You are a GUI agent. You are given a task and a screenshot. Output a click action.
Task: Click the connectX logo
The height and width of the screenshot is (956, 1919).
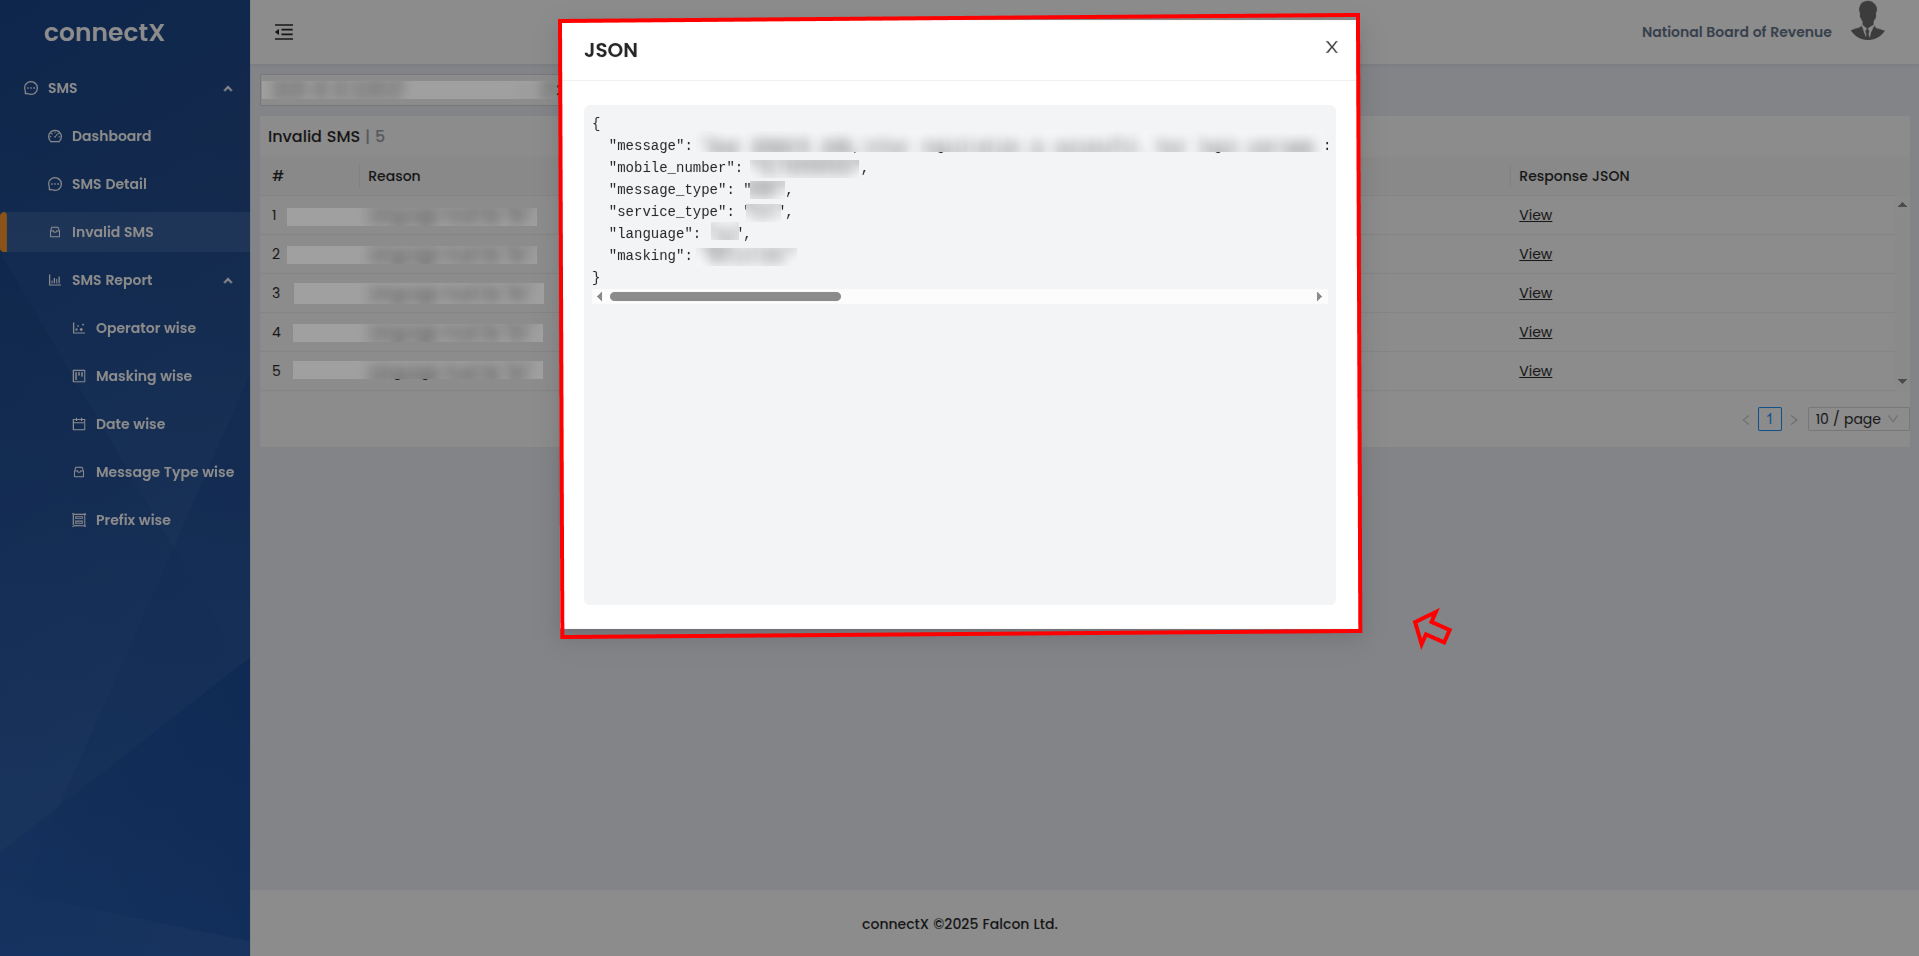coord(104,33)
